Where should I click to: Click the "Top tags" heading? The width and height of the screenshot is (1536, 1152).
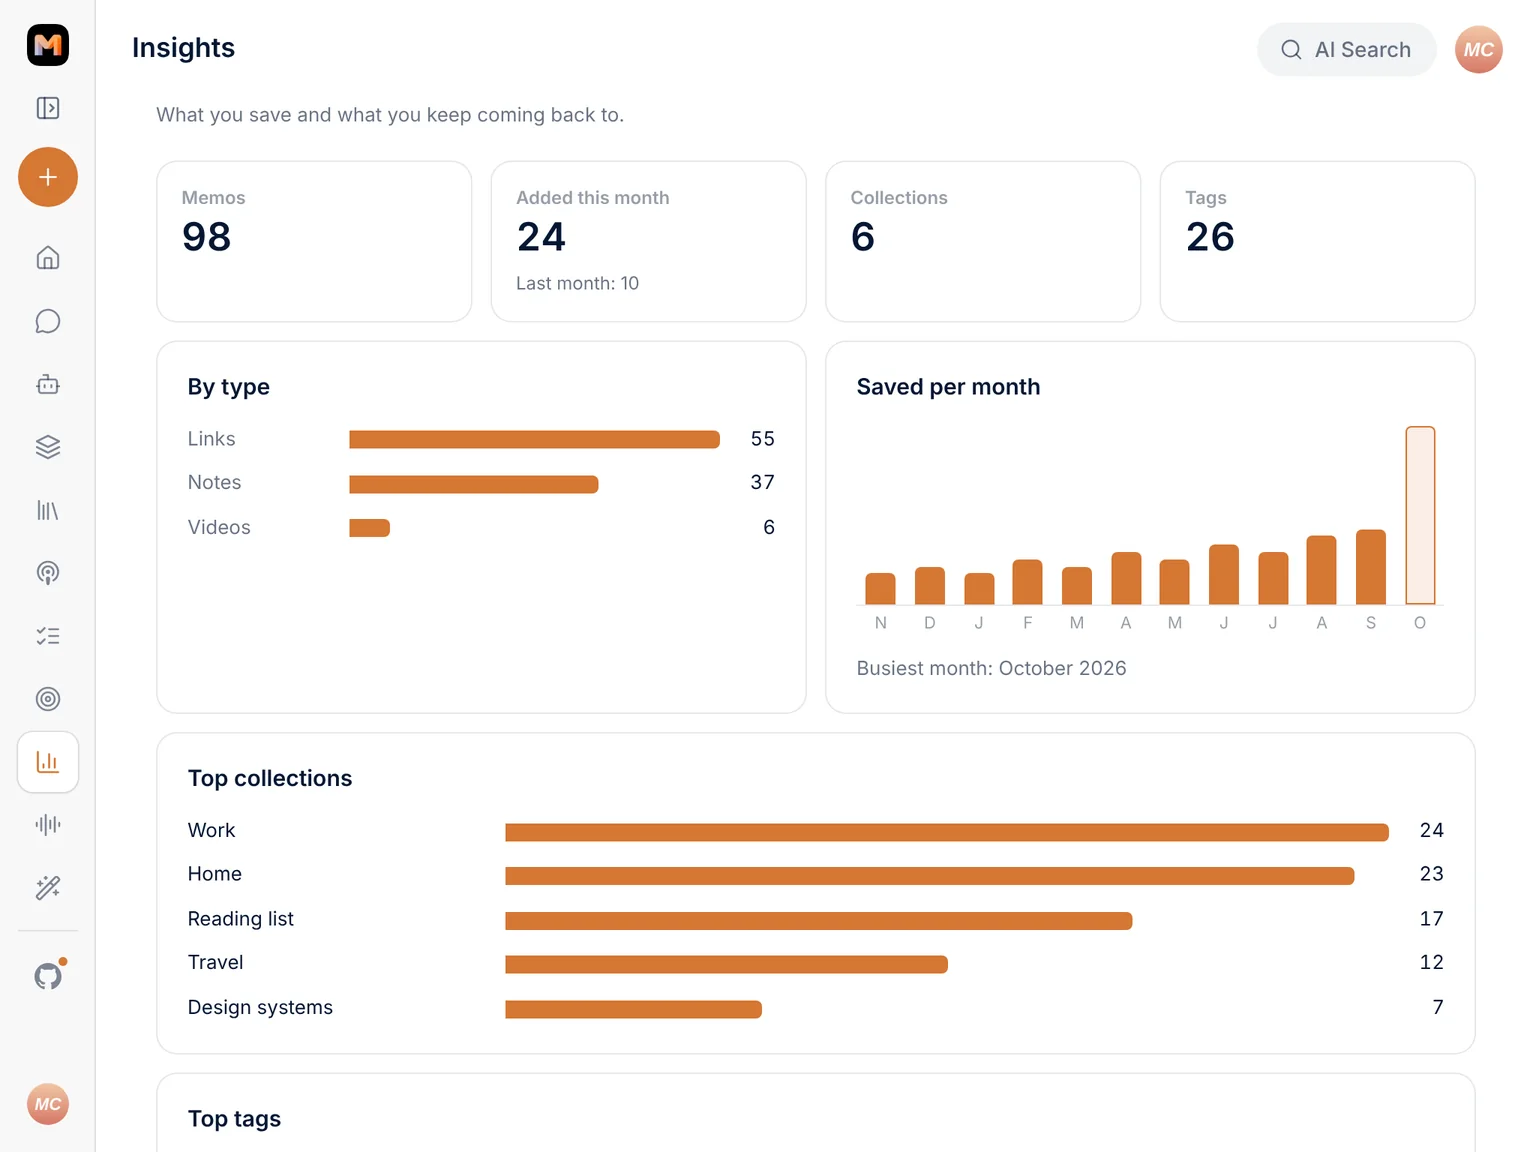click(234, 1119)
